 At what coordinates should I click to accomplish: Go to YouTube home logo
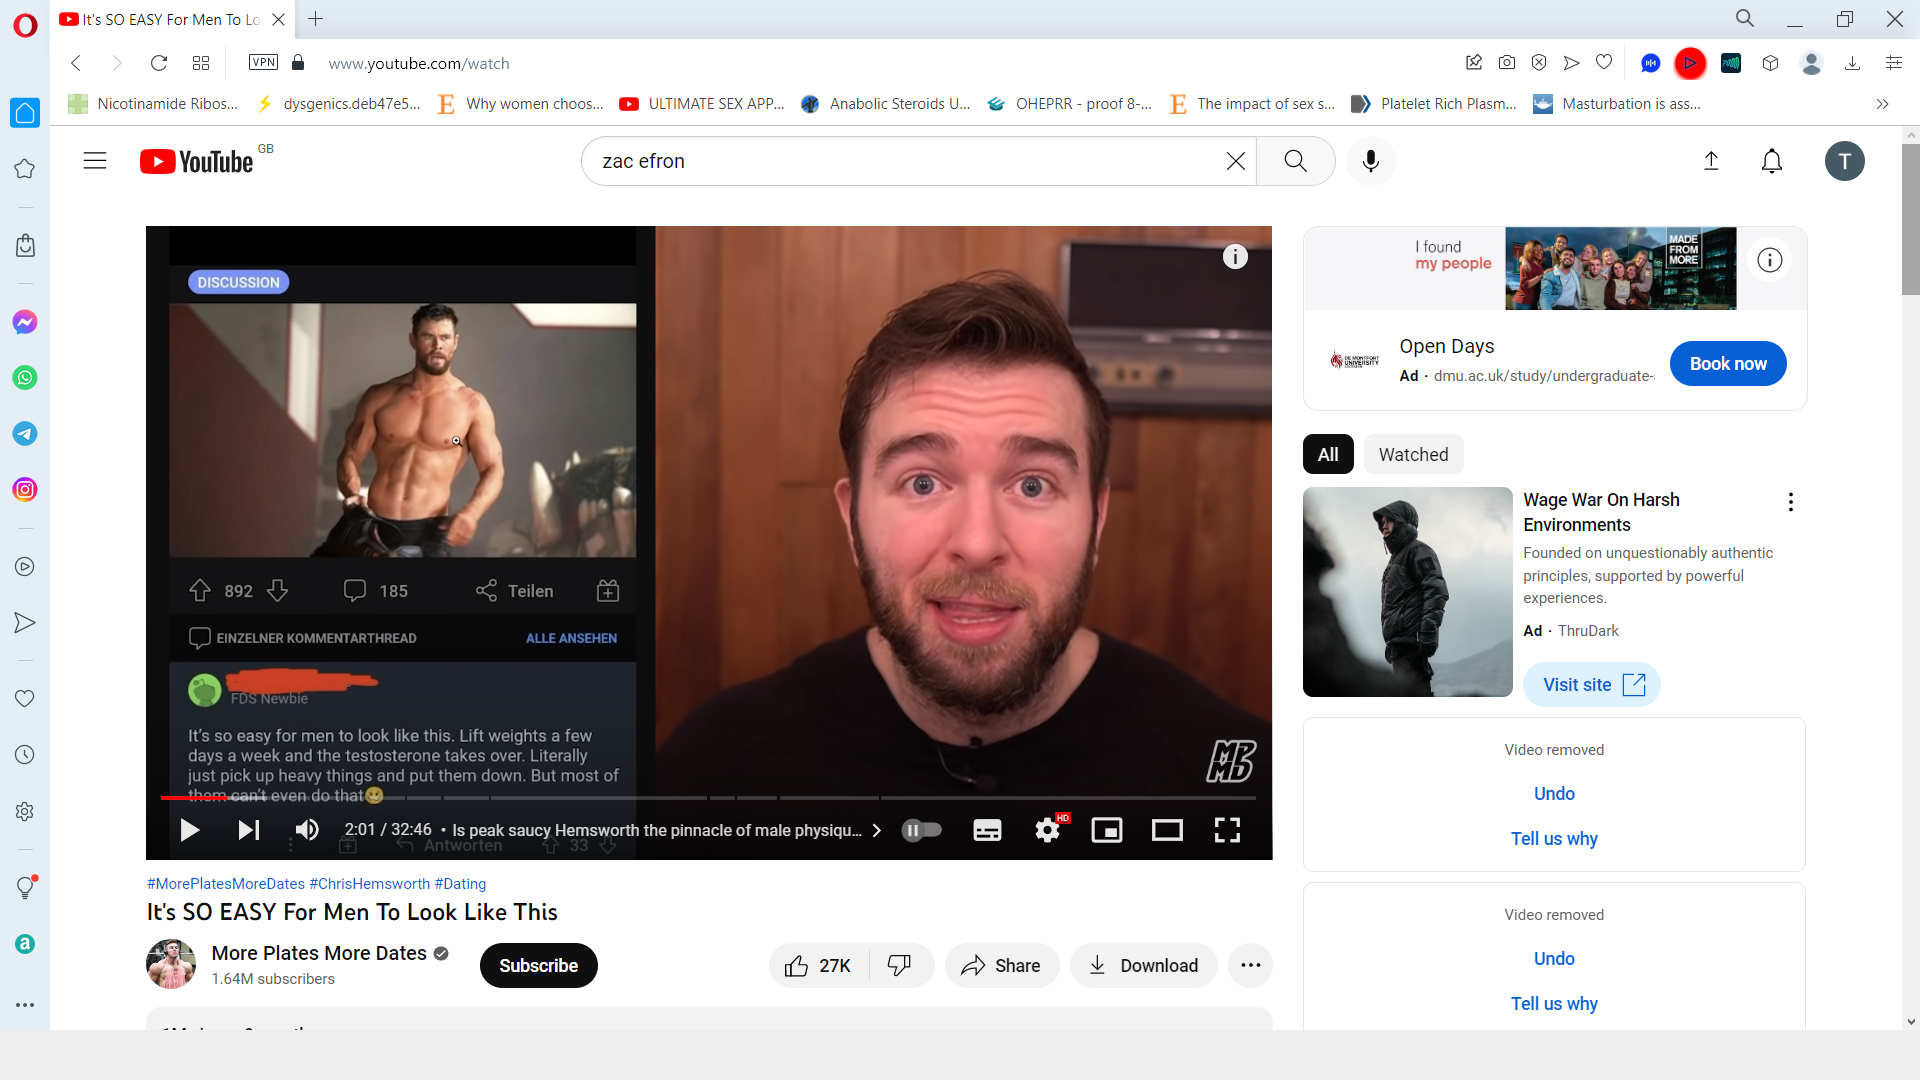(197, 161)
